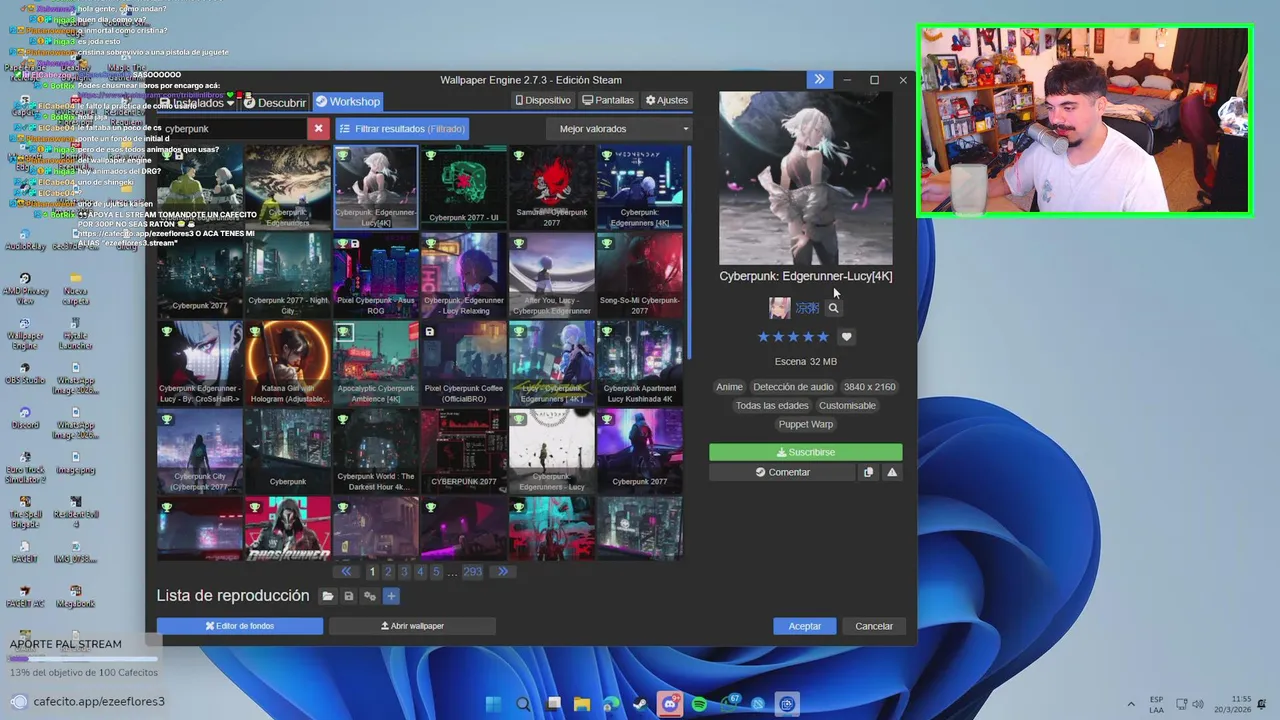This screenshot has width=1280, height=720.
Task: Open Ajustes settings with gear icon
Action: pyautogui.click(x=667, y=100)
